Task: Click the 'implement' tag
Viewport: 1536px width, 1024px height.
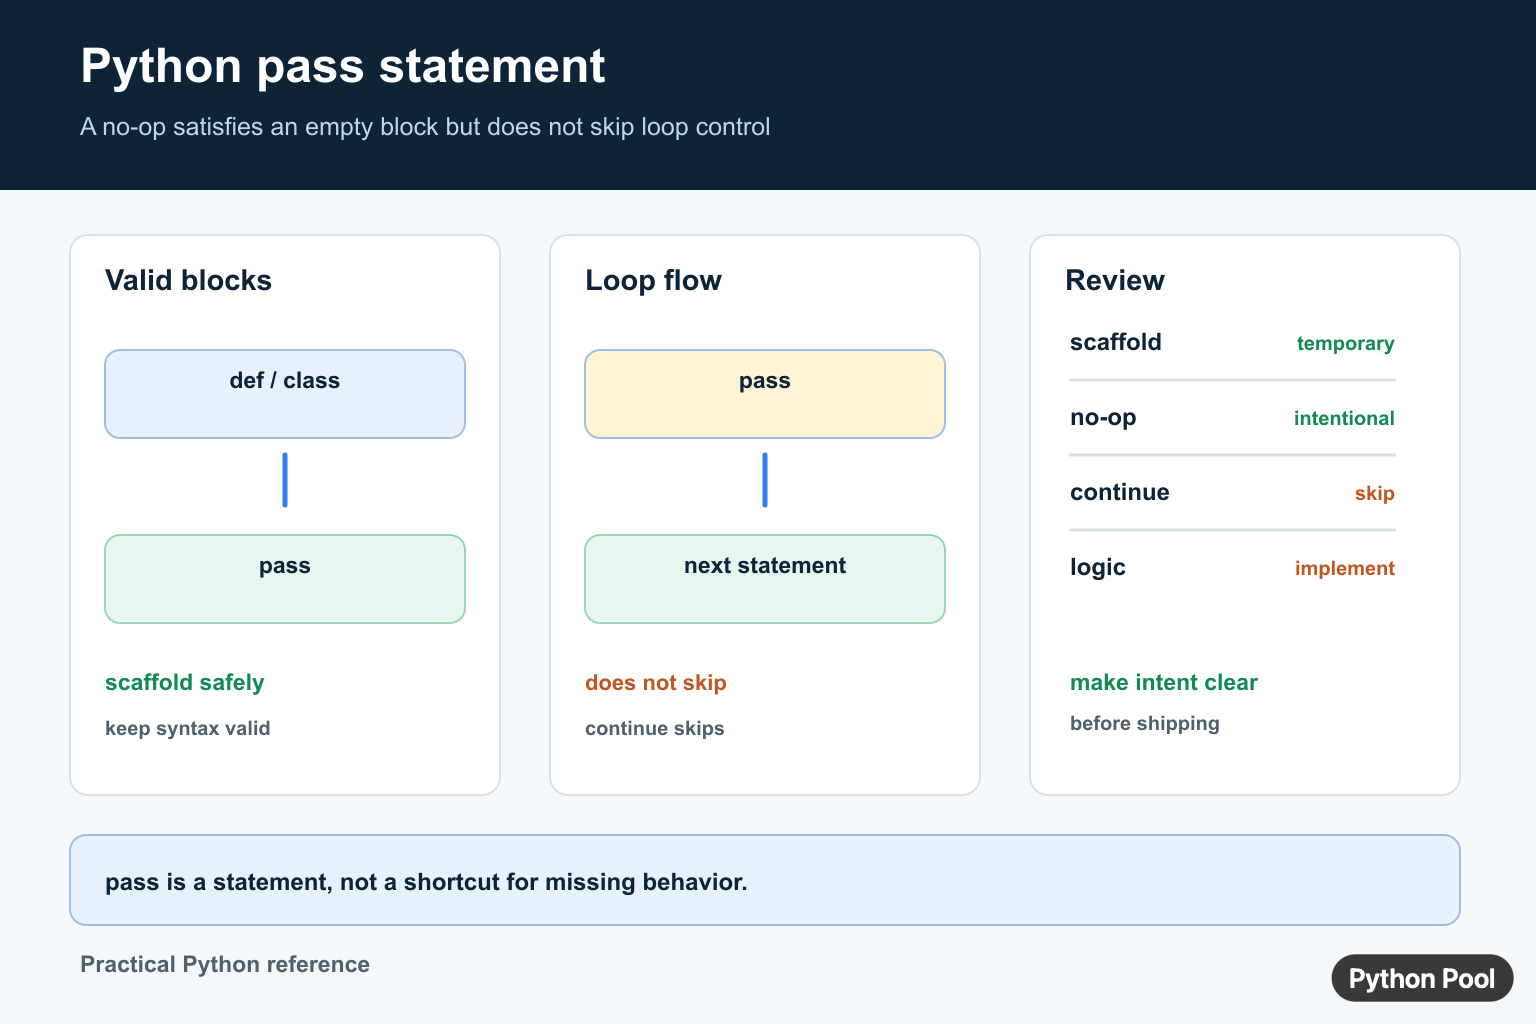Action: [x=1344, y=568]
